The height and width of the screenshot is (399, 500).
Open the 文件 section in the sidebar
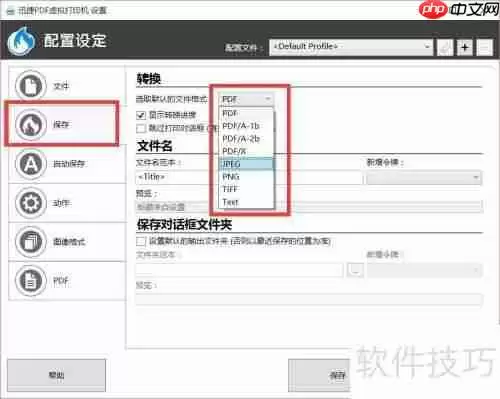(x=67, y=85)
